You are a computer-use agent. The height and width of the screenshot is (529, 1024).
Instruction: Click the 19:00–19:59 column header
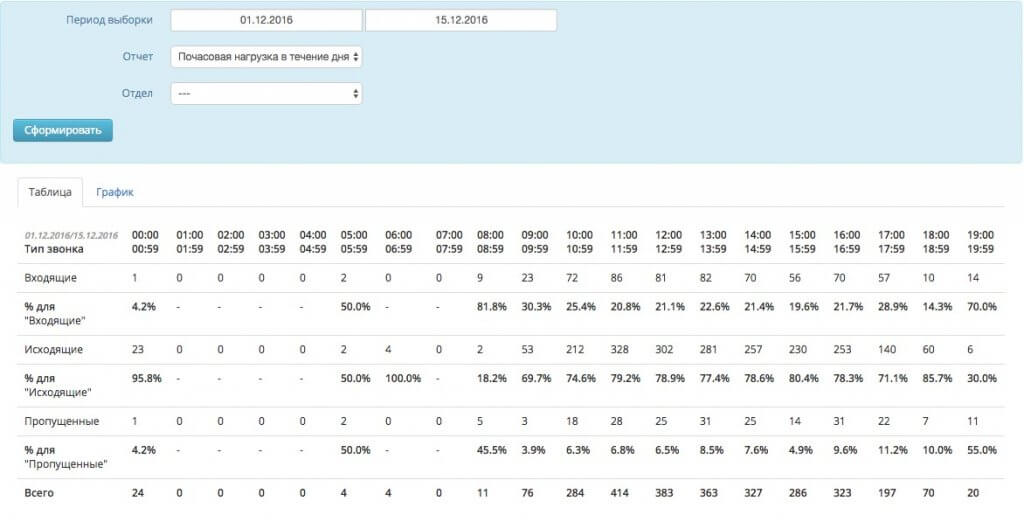click(981, 241)
